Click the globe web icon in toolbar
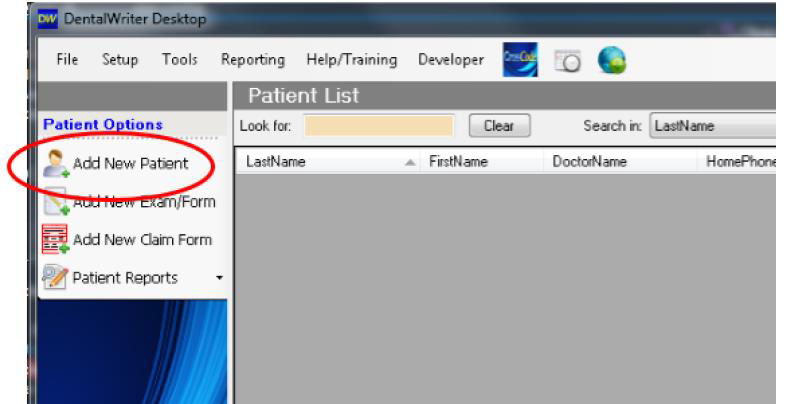Screen dimensions: 795x404 [x=612, y=60]
